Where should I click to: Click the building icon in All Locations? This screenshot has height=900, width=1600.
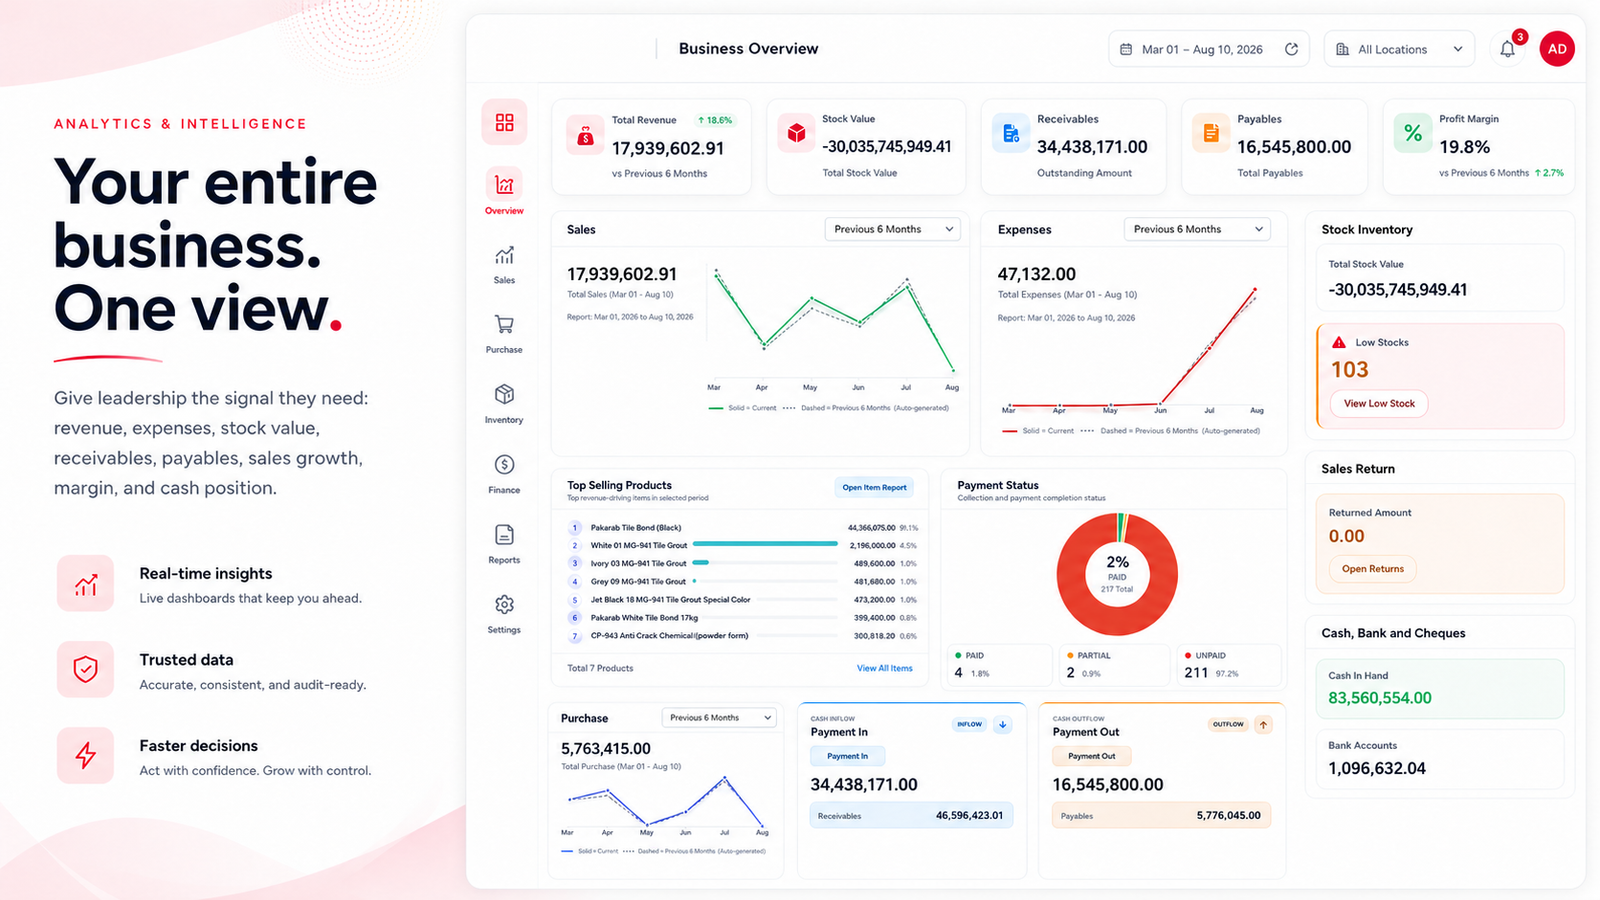1343,49
